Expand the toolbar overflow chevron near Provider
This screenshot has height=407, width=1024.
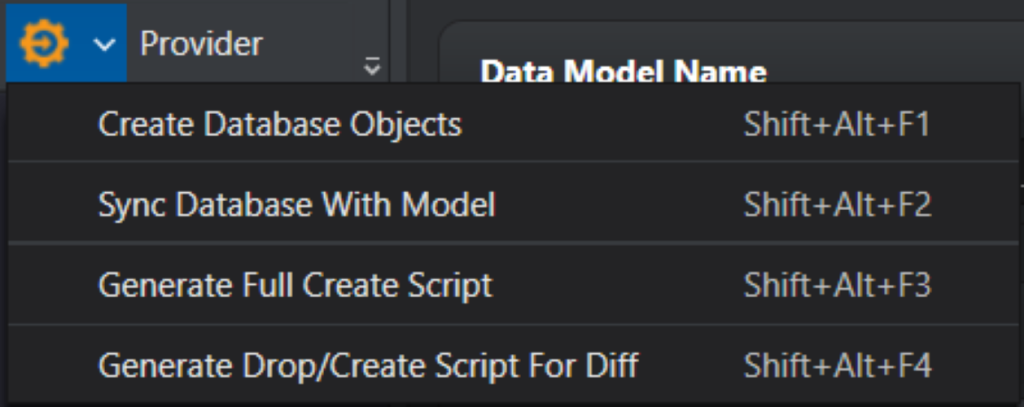(x=372, y=67)
